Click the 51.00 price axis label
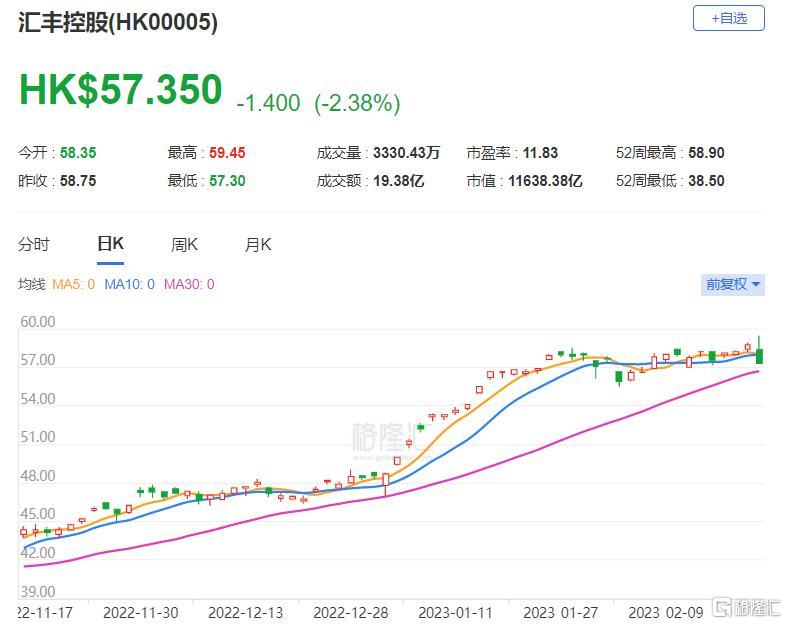The image size is (787, 624). (38, 437)
